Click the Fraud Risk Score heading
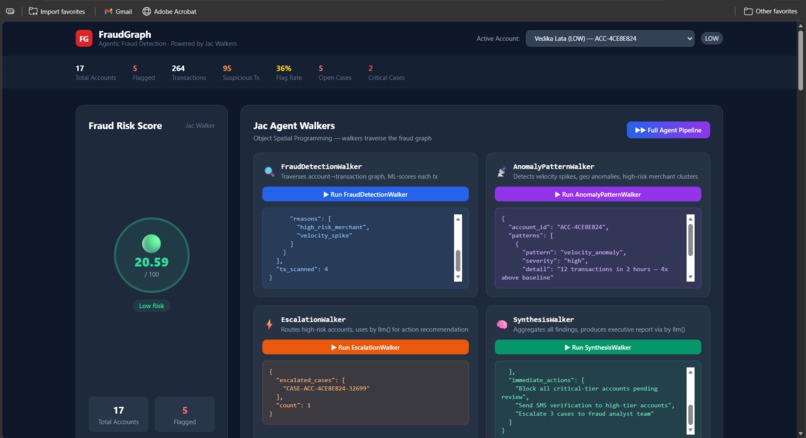This screenshot has height=438, width=806. (125, 126)
